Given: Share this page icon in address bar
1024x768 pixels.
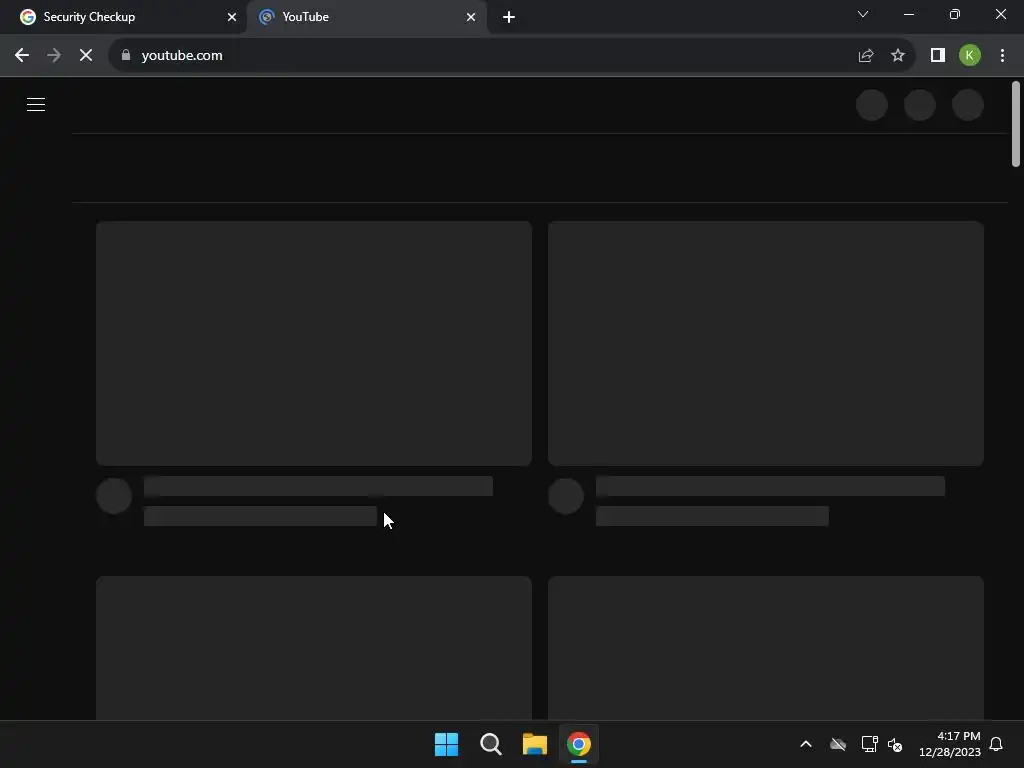Looking at the screenshot, I should click(x=866, y=56).
